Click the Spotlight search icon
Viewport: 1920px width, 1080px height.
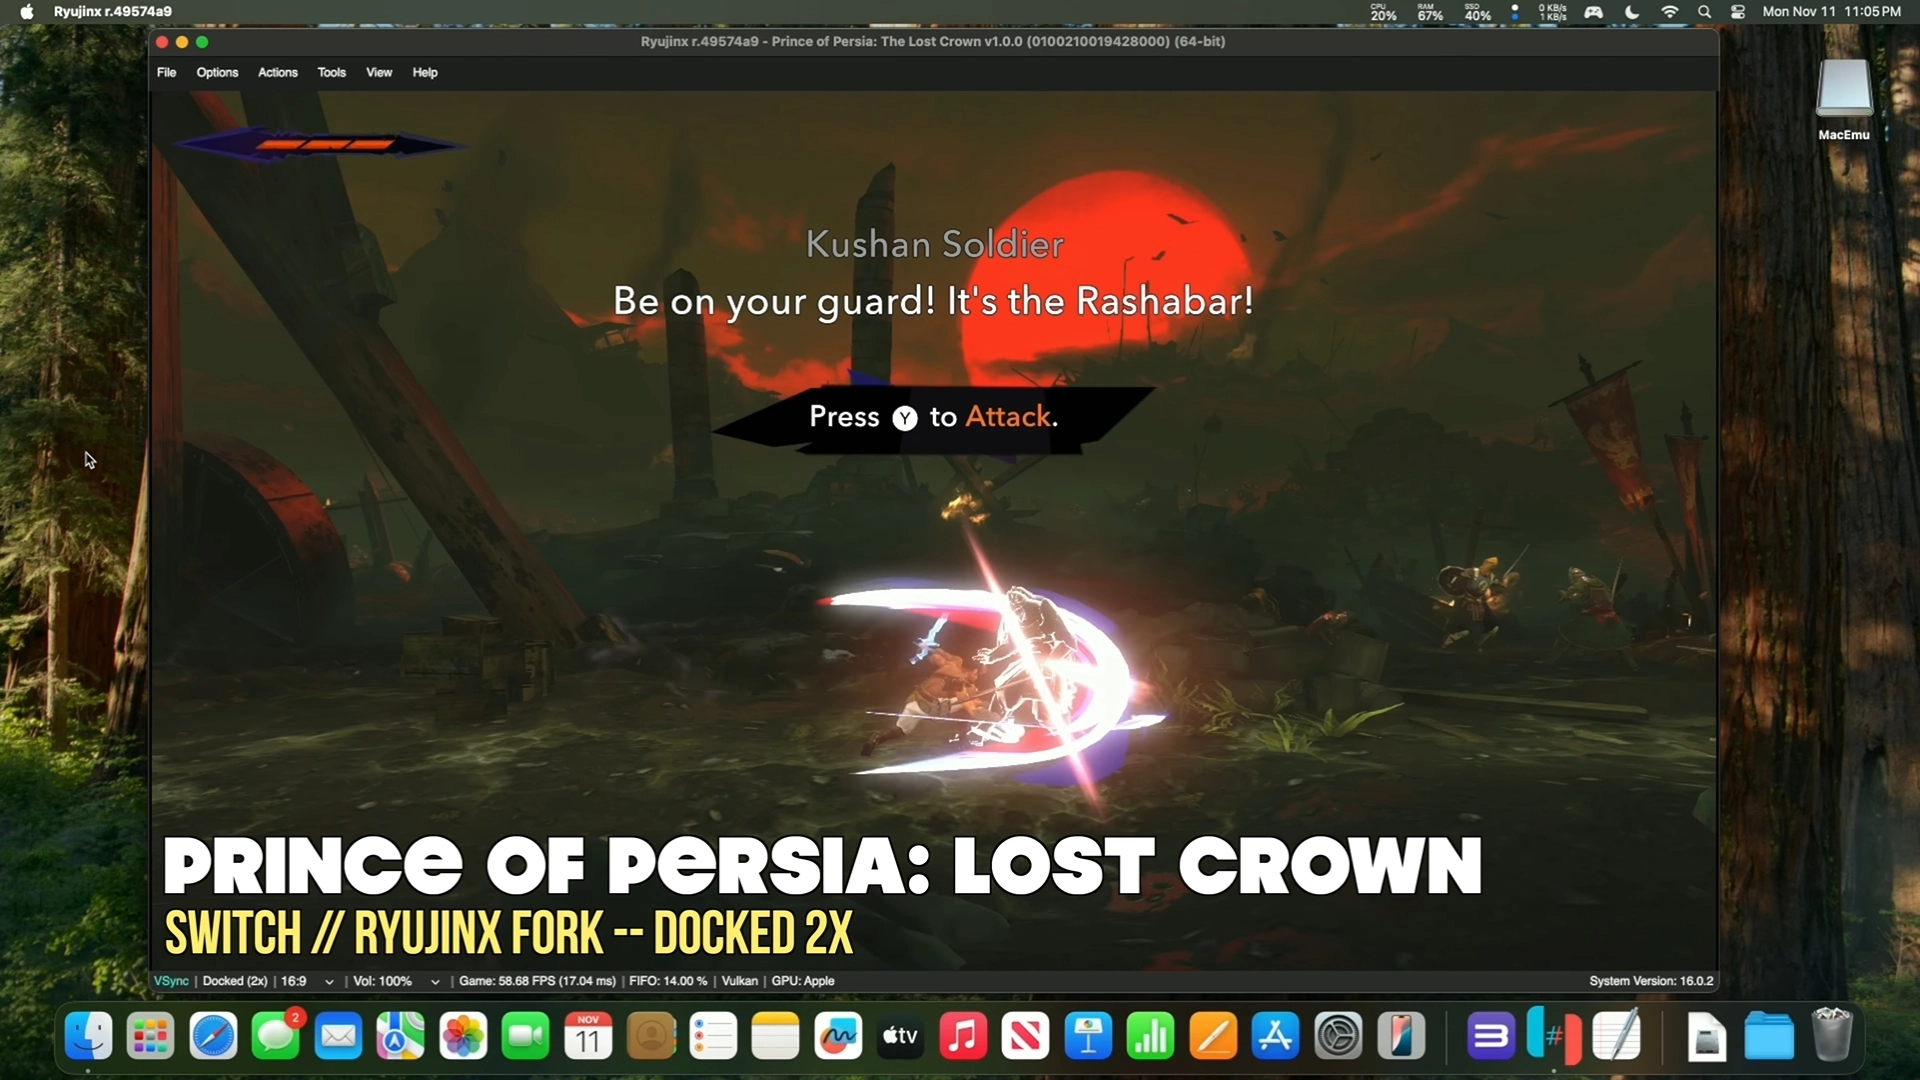(1704, 12)
